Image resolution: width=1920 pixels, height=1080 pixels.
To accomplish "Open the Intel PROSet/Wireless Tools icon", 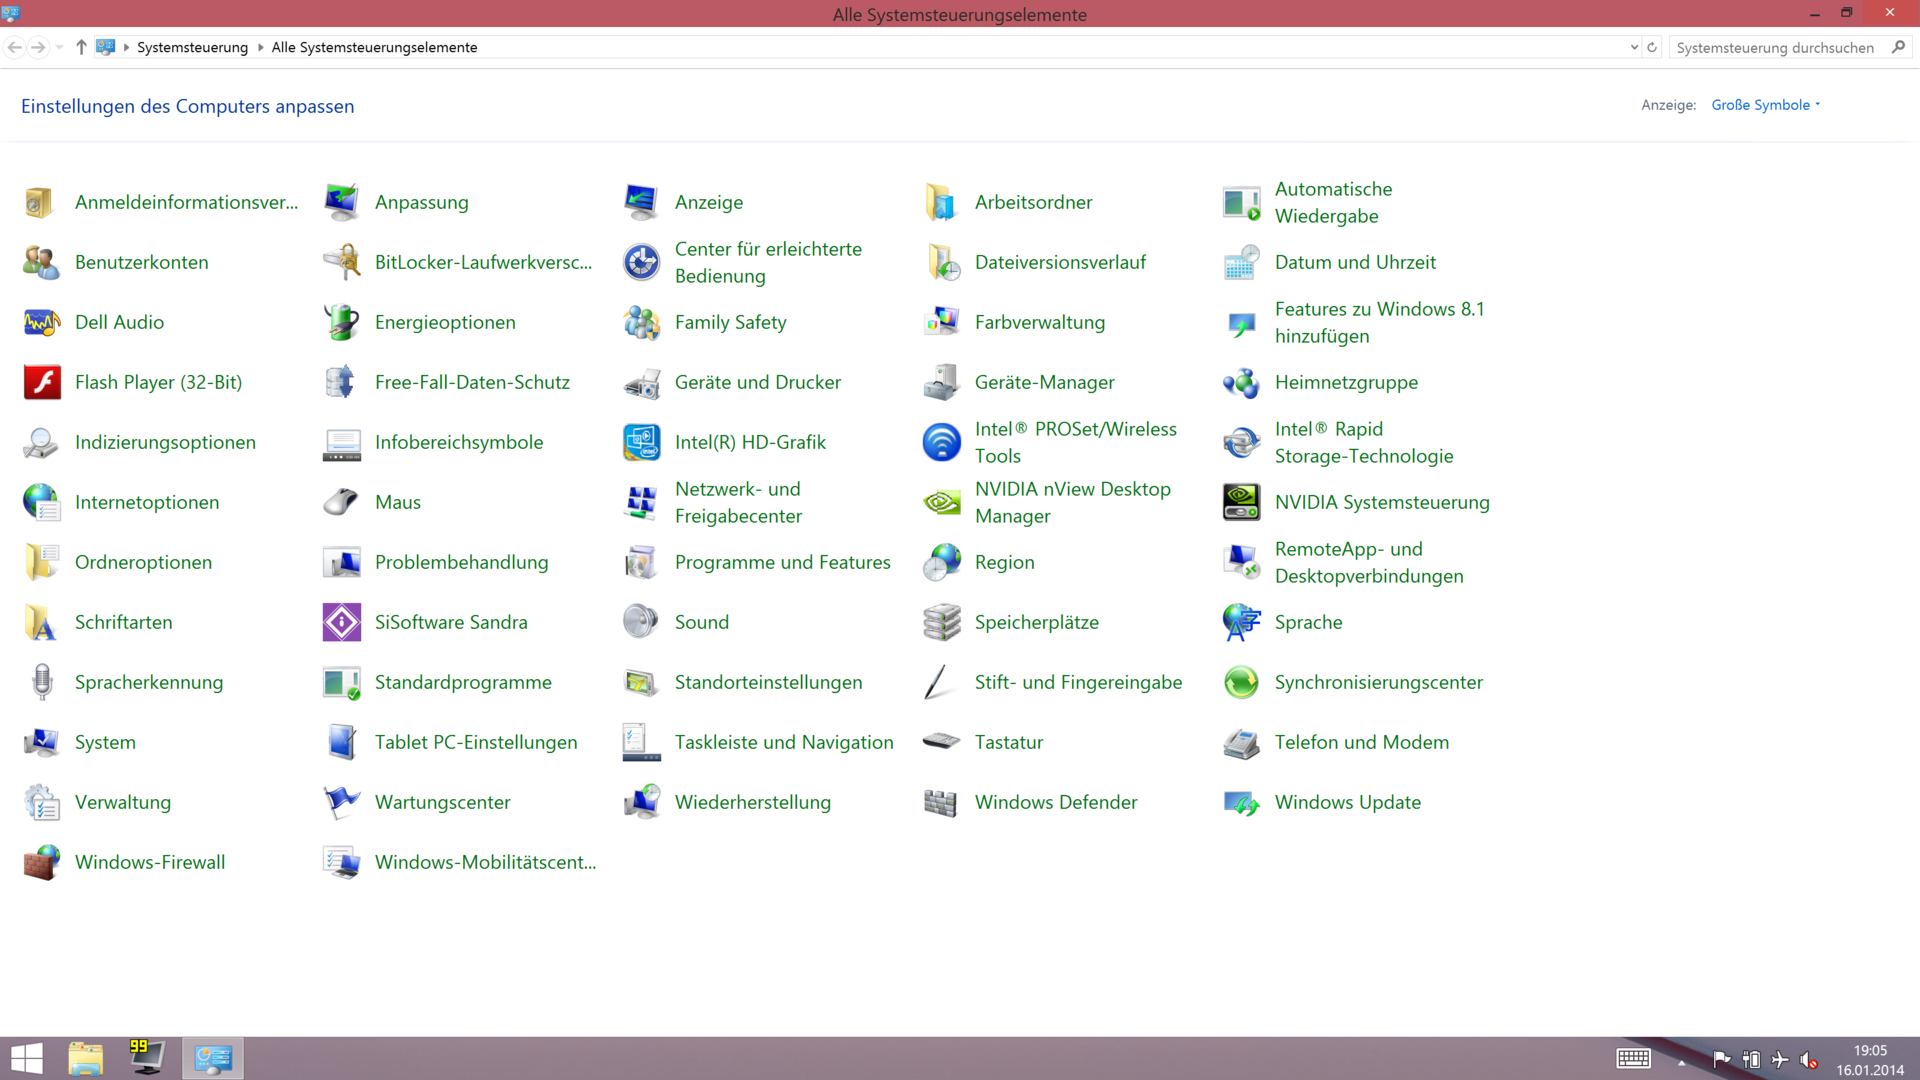I will tap(942, 442).
